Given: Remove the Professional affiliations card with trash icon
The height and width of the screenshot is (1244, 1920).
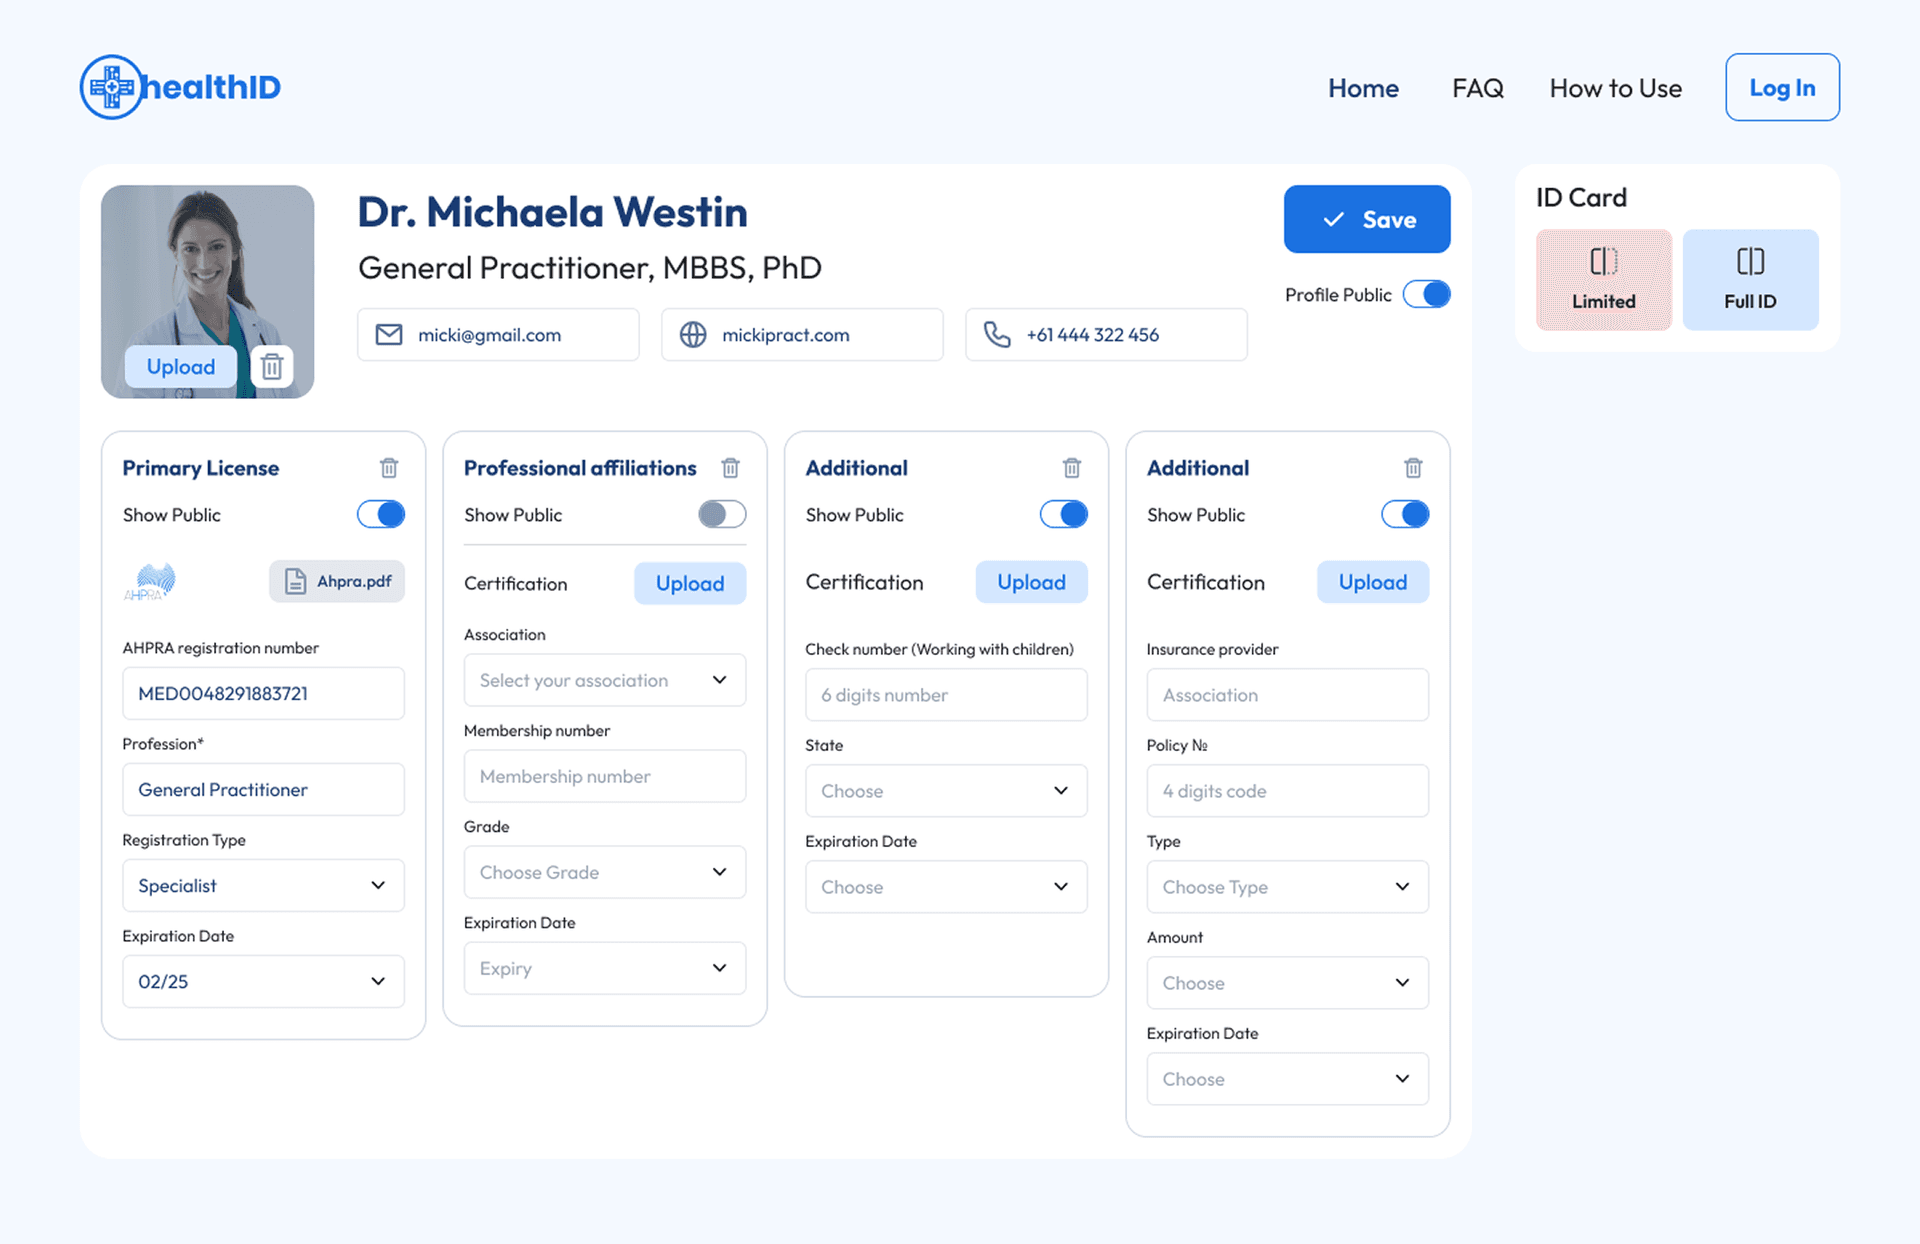Looking at the screenshot, I should [730, 467].
